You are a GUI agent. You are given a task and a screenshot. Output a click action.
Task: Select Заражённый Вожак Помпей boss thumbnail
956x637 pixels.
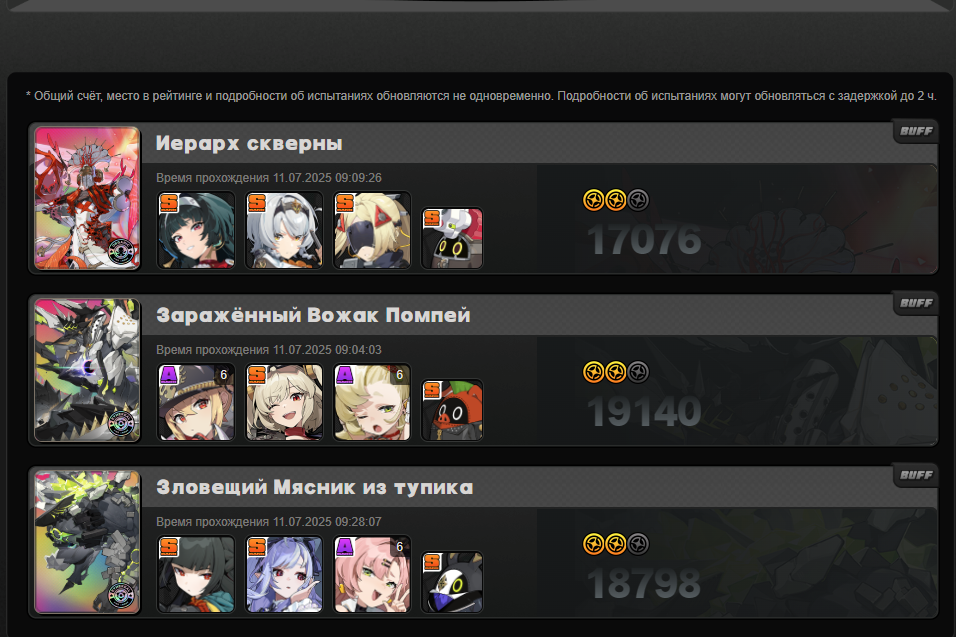[87, 370]
